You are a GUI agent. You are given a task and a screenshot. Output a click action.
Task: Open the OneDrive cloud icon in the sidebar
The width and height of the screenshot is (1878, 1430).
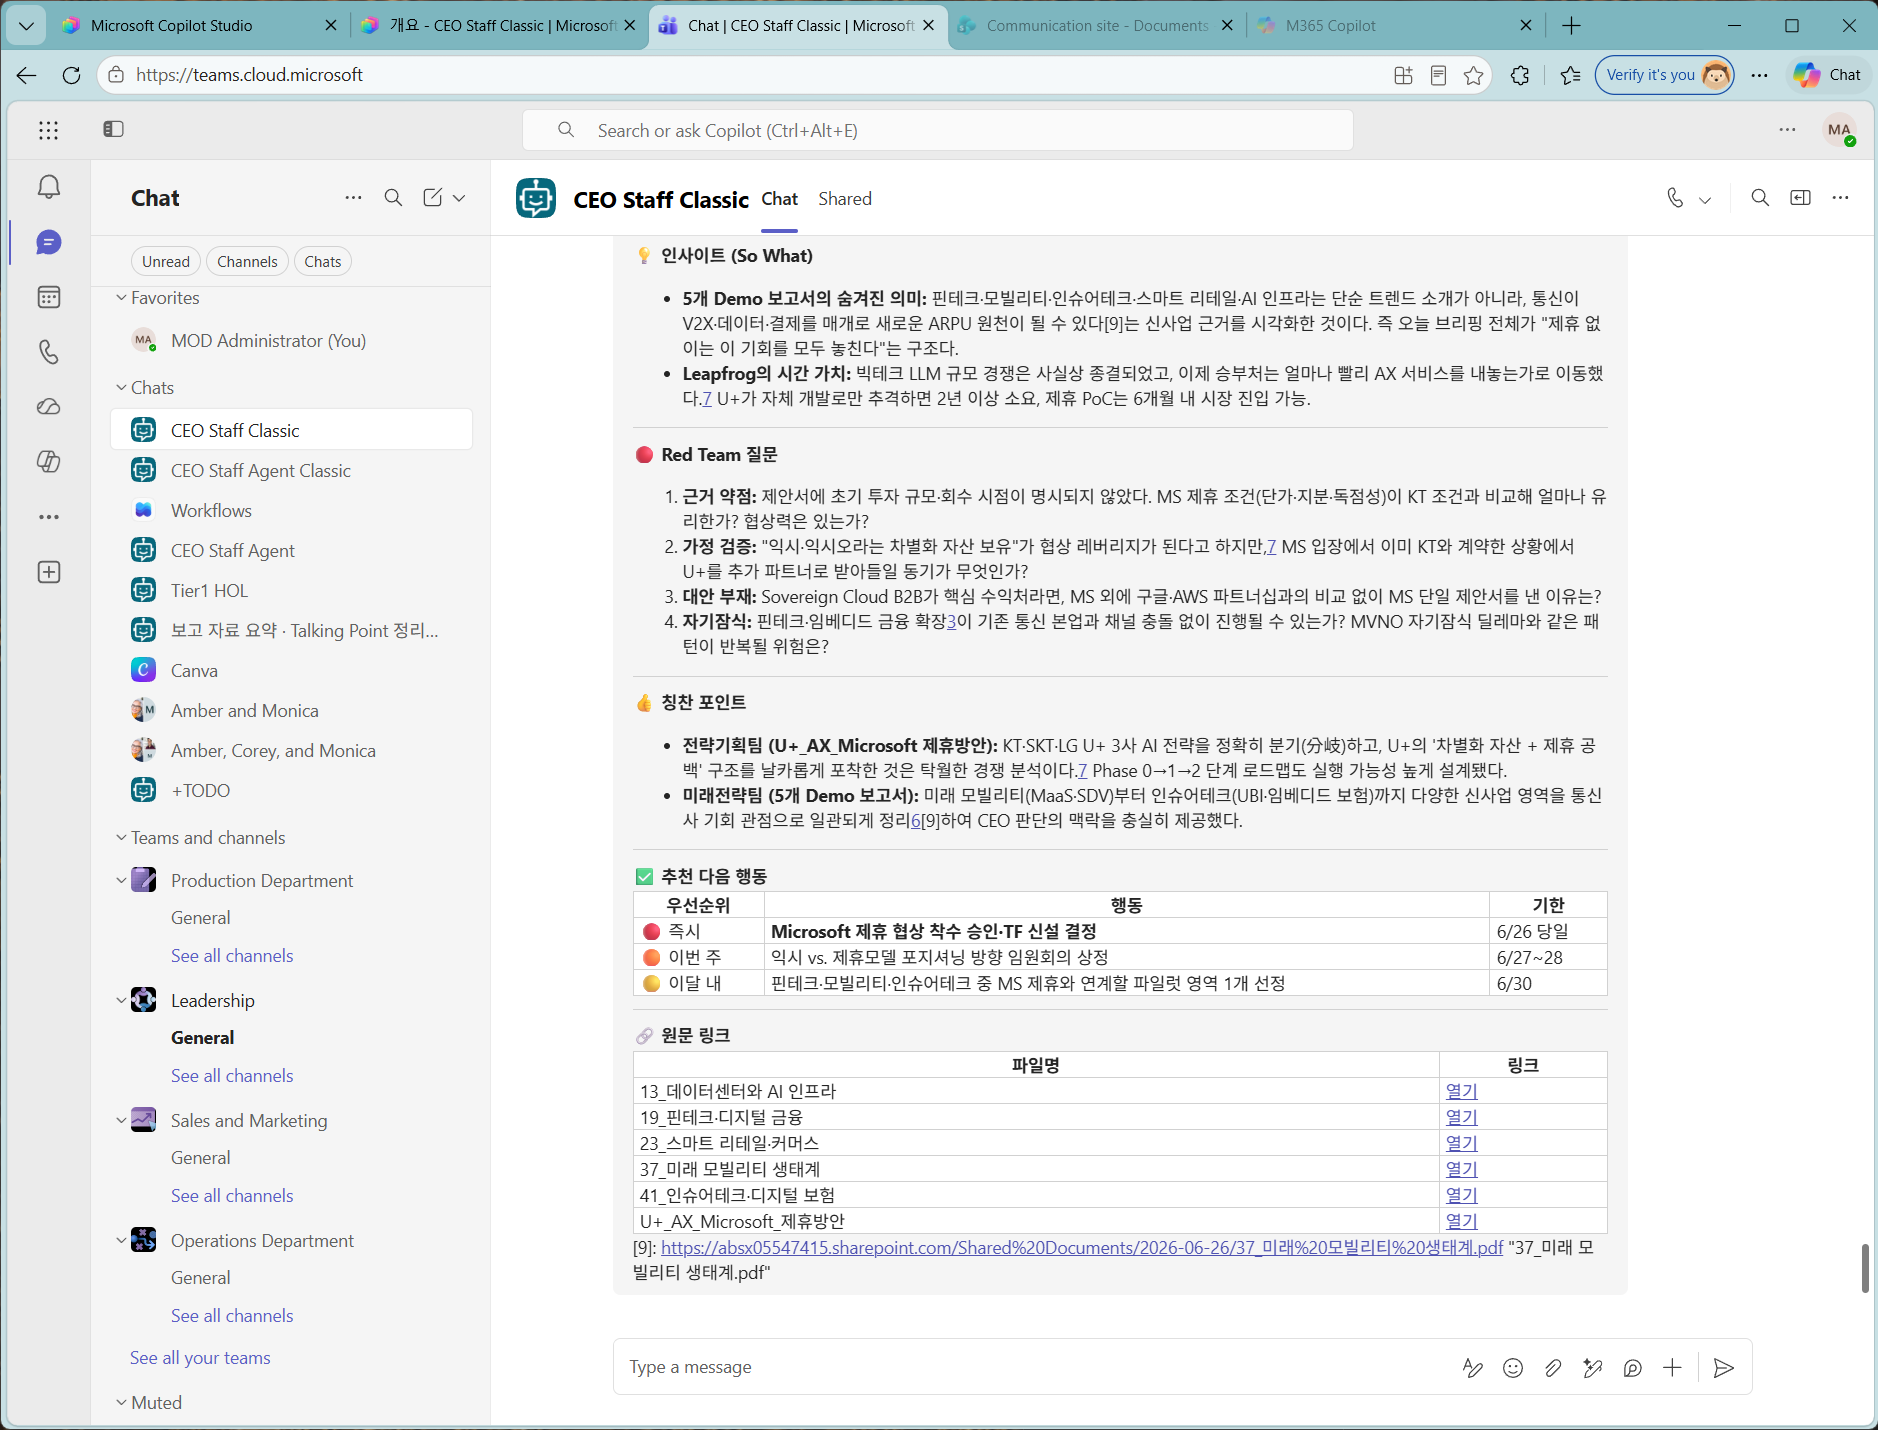point(48,407)
